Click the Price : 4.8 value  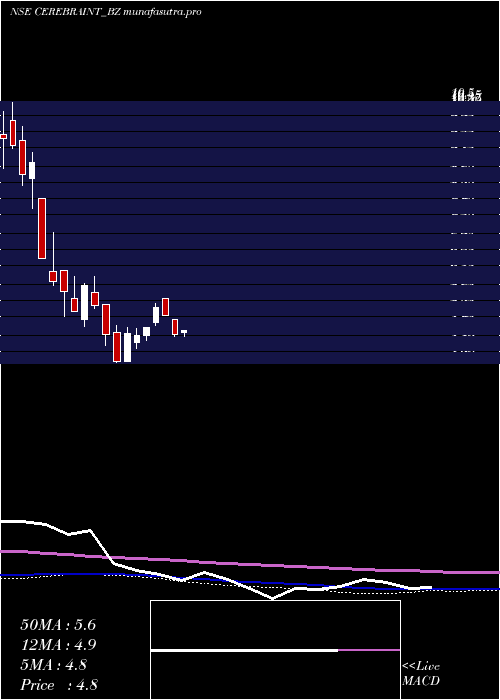59,685
